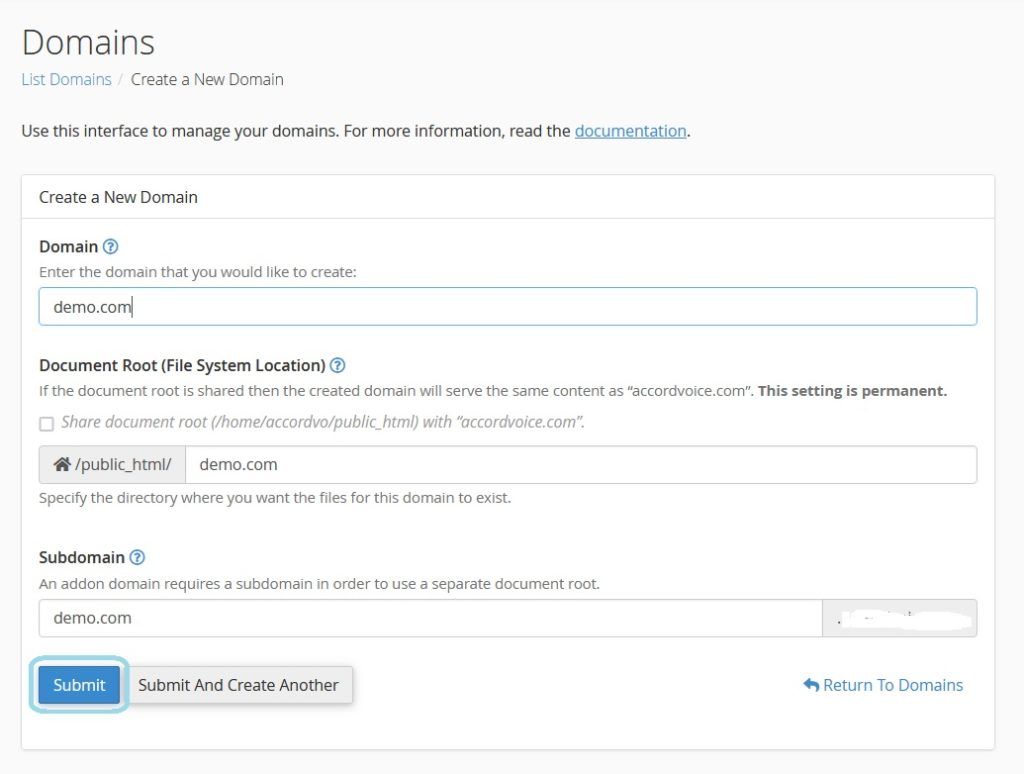Screen dimensions: 1024x774
Task: Click the 'Share document root' checkbox label text
Action: click(322, 422)
